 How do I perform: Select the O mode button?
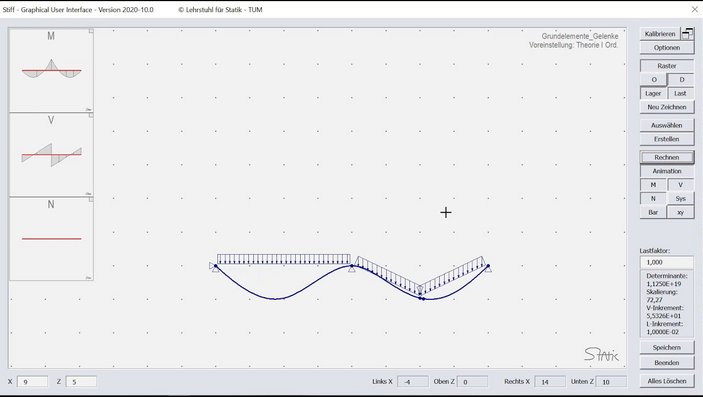[x=654, y=80]
